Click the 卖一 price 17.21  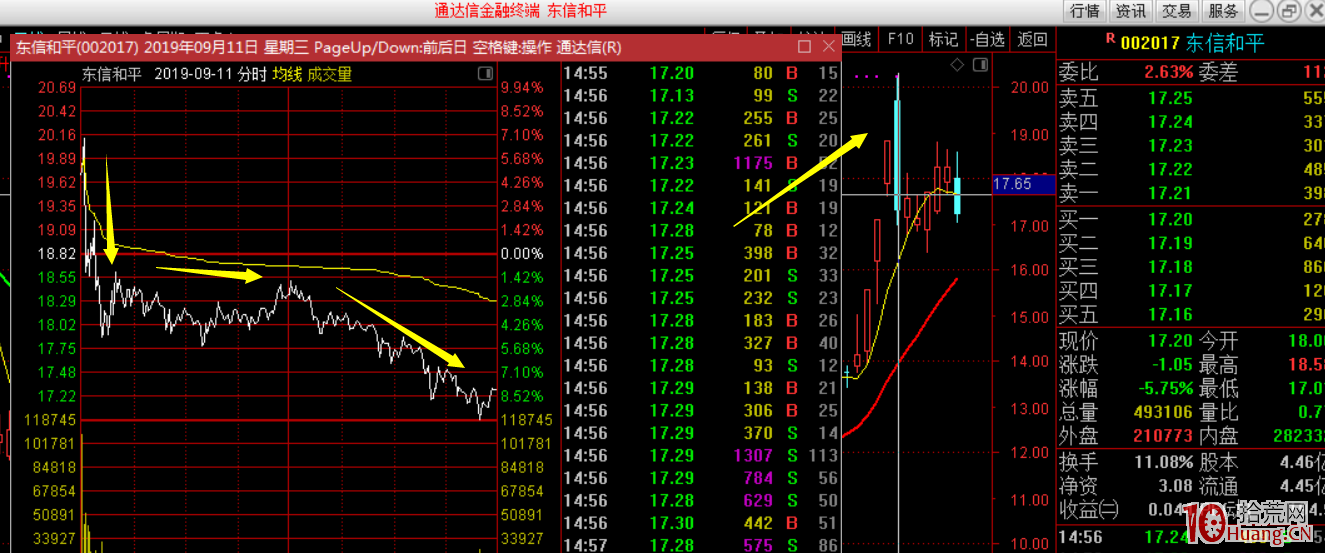1170,194
